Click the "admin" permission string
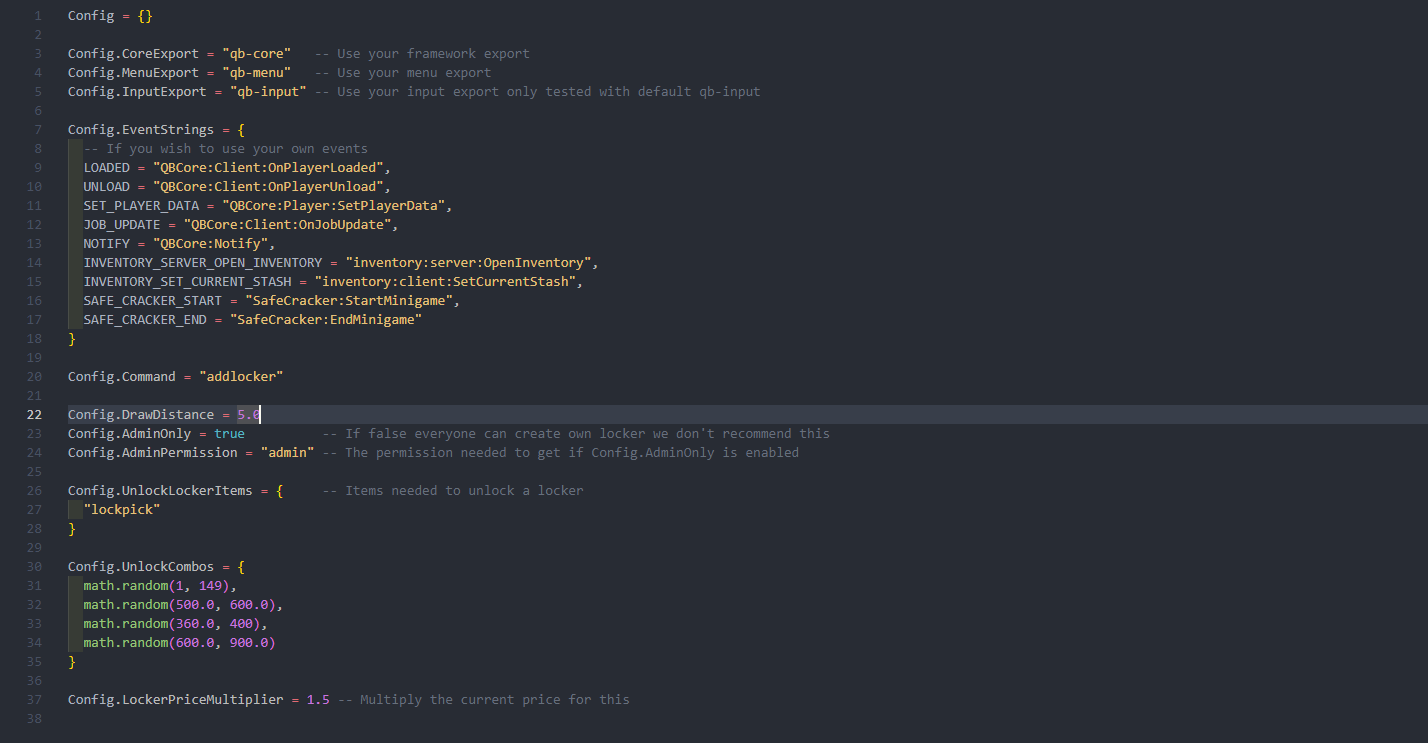 (287, 453)
